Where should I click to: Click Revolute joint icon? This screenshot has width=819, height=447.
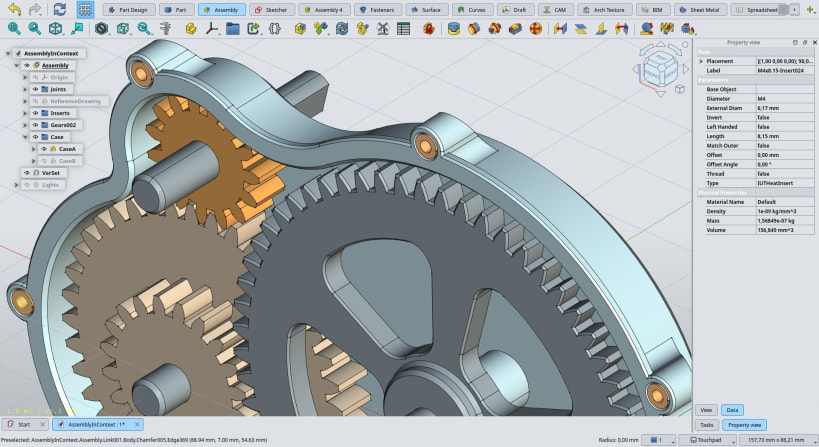point(474,29)
